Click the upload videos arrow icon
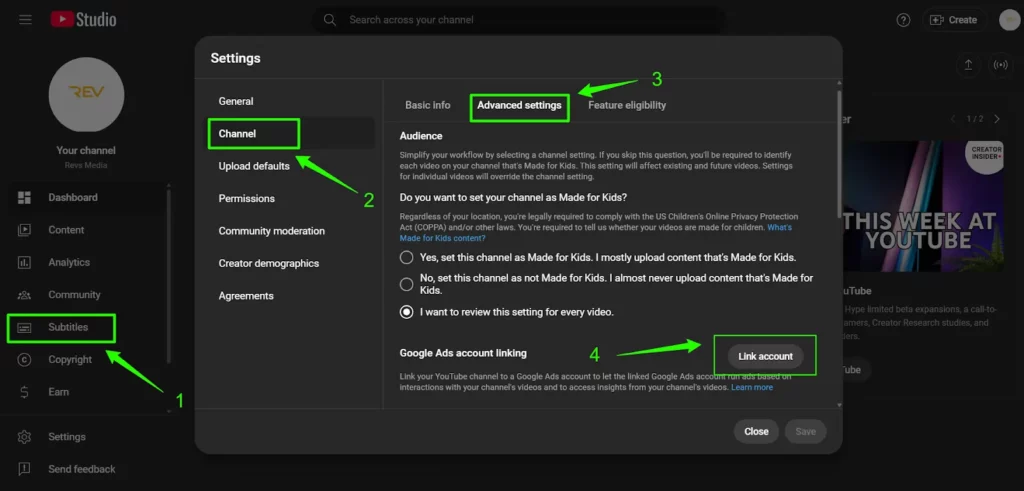Viewport: 1024px width, 491px height. coord(968,65)
